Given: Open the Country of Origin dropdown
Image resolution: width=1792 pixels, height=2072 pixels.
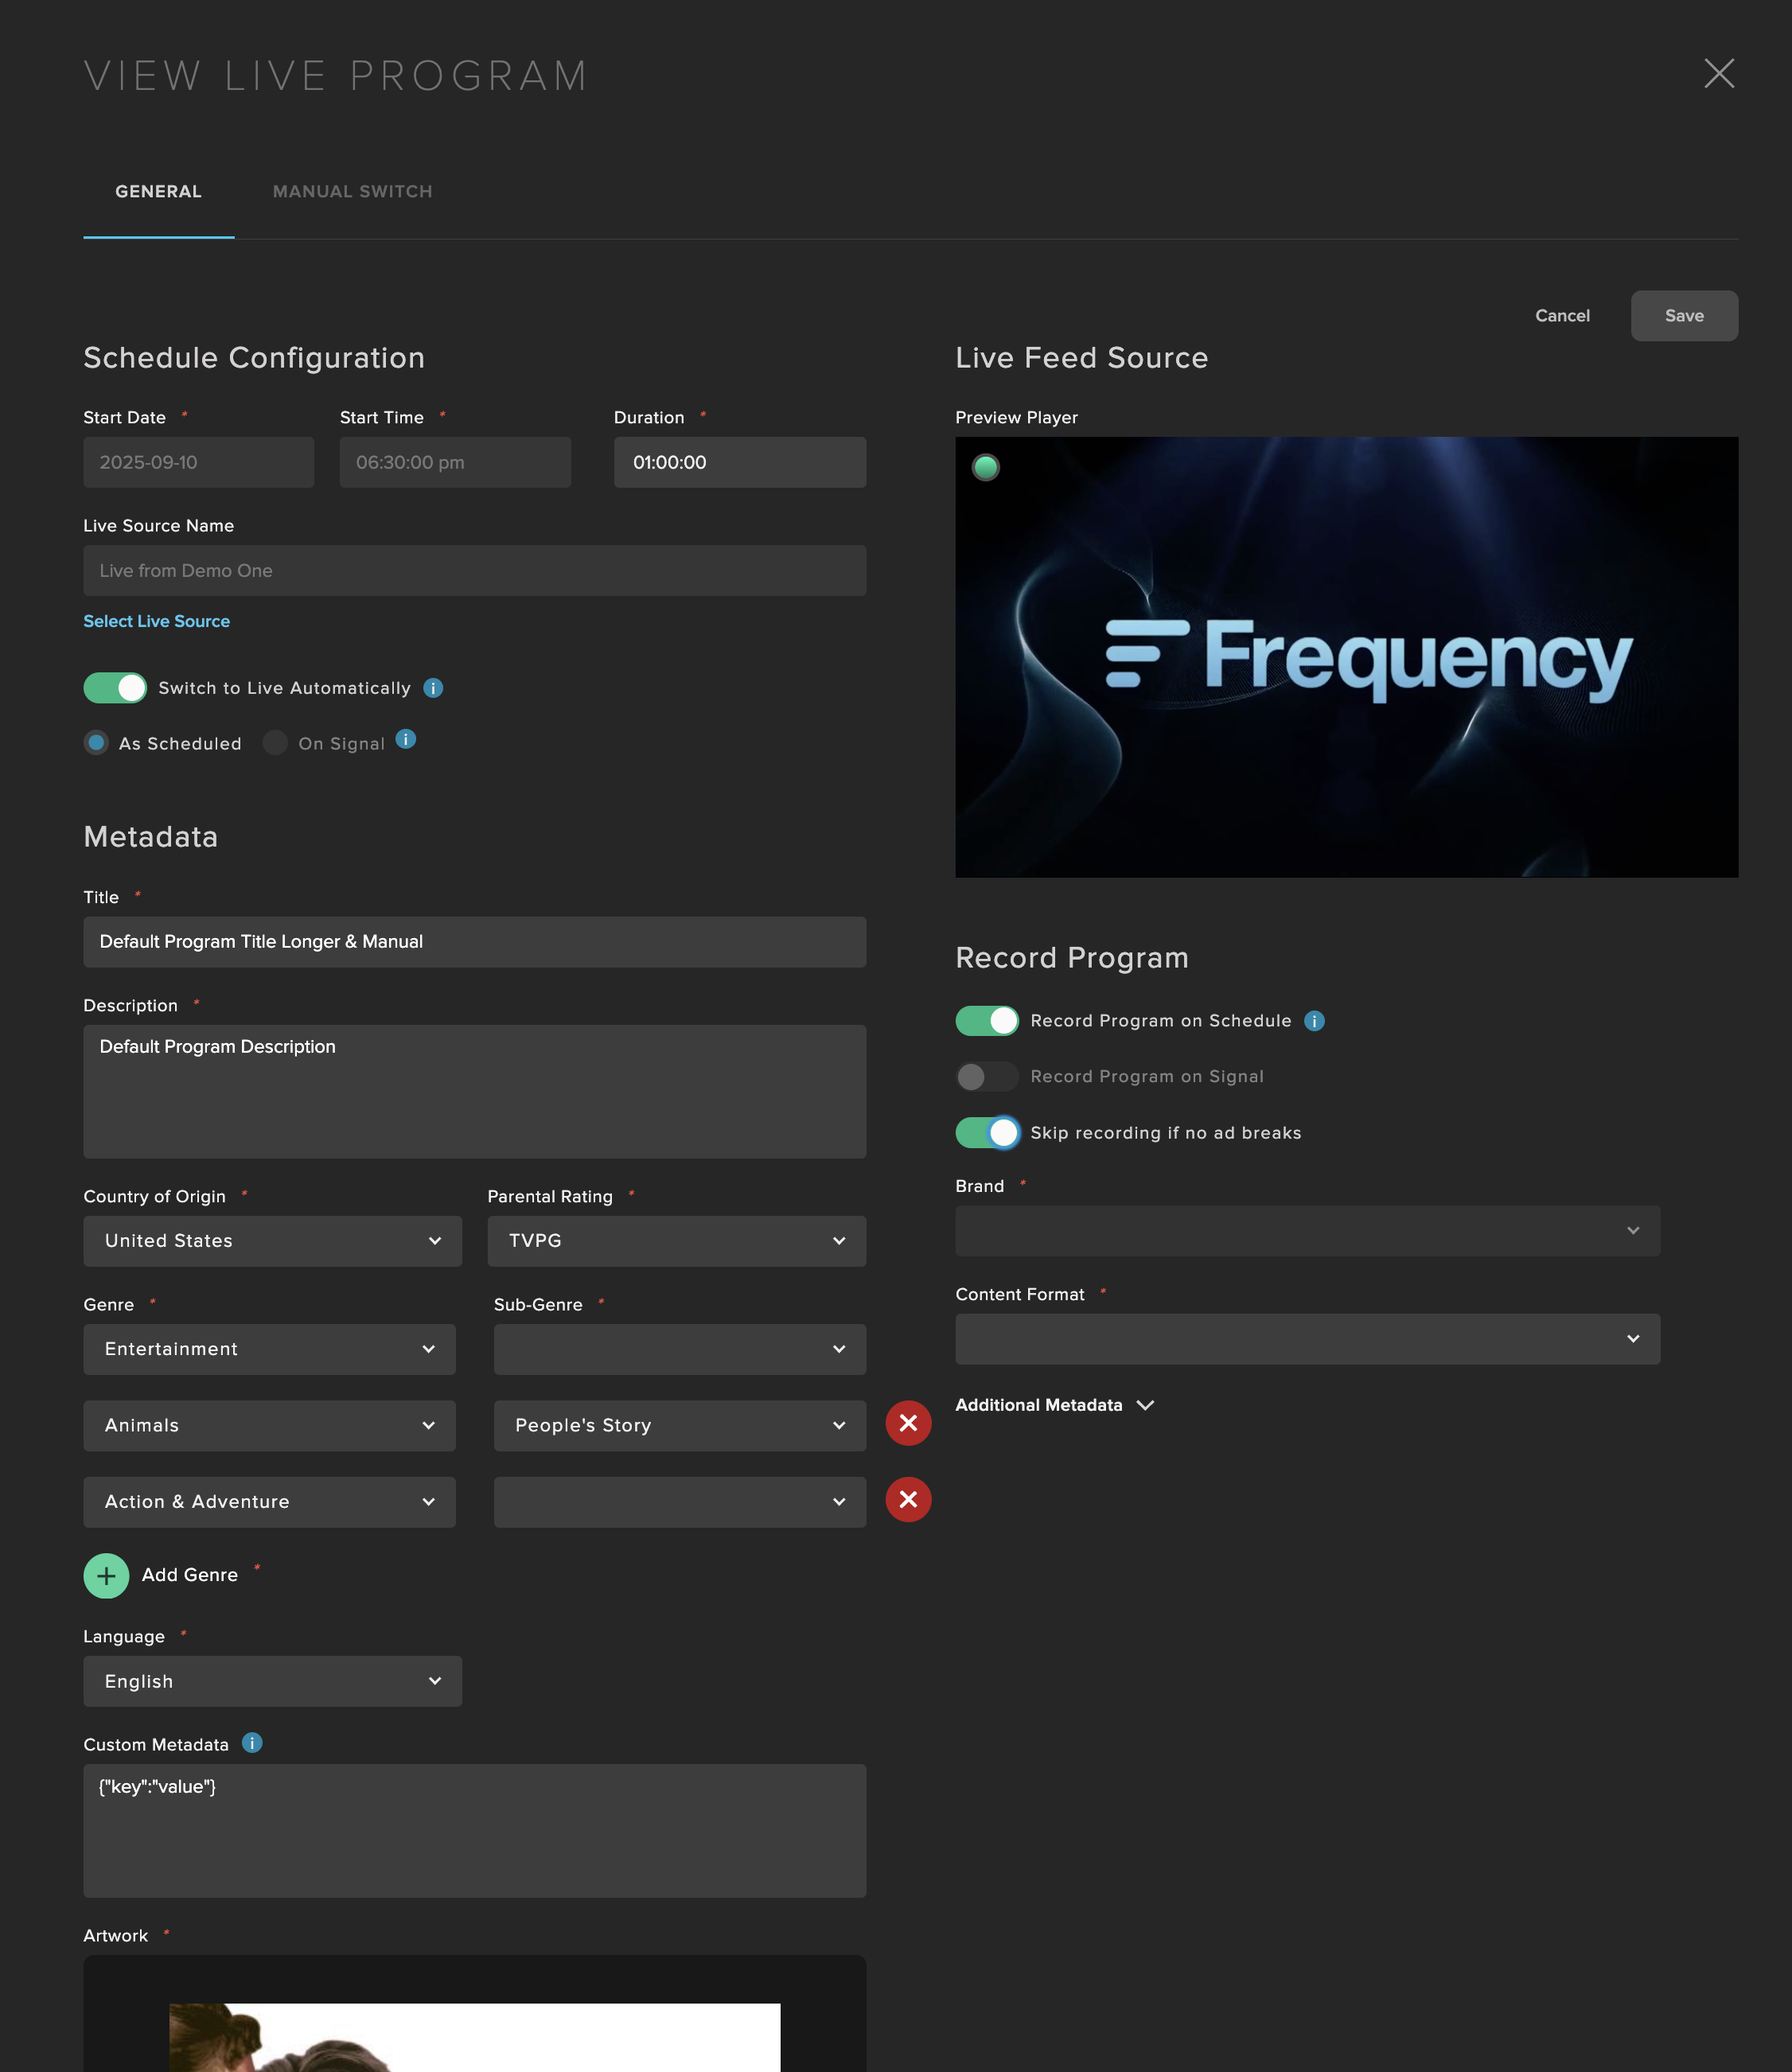Looking at the screenshot, I should [x=272, y=1241].
